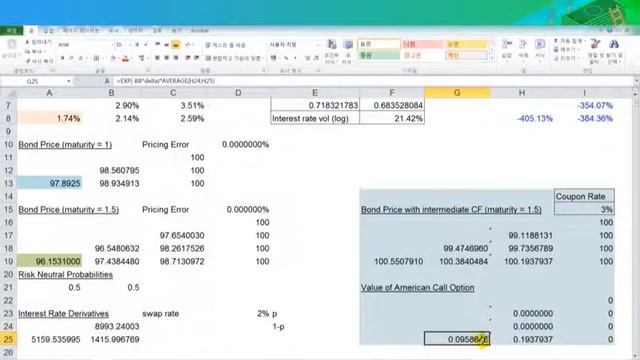The image size is (640, 360).
Task: Click the Copy command
Action: coord(36,51)
